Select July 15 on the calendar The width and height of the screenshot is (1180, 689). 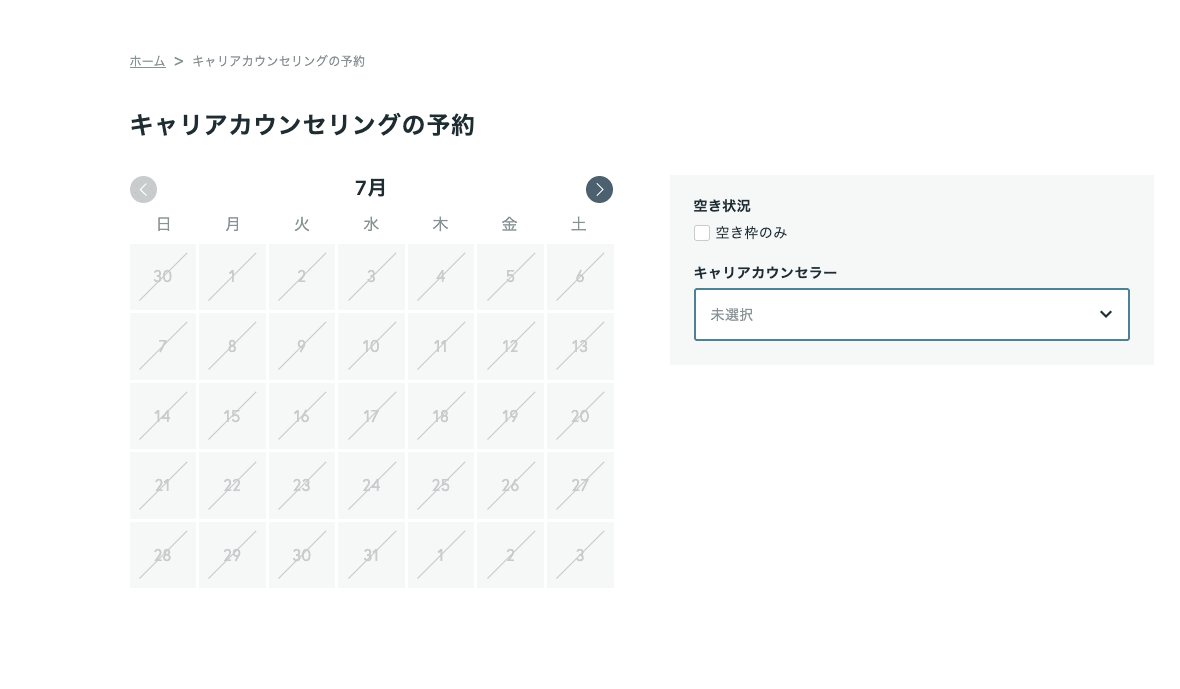pyautogui.click(x=232, y=416)
